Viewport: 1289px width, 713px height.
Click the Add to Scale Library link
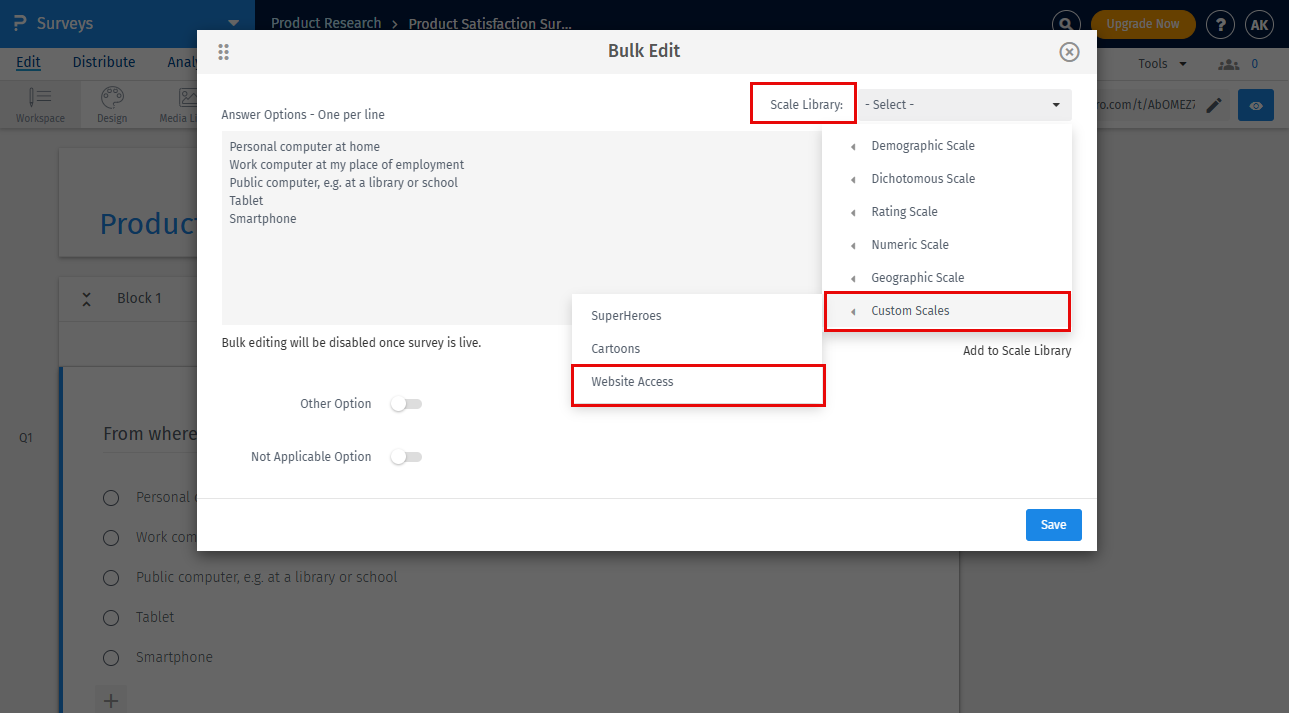[1016, 350]
